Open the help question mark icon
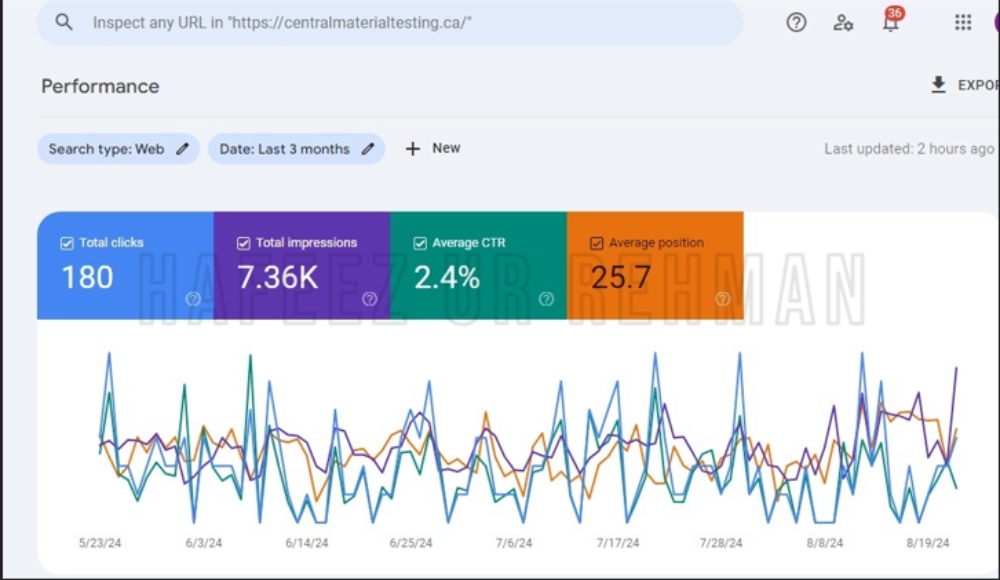This screenshot has height=580, width=1000. pos(796,22)
